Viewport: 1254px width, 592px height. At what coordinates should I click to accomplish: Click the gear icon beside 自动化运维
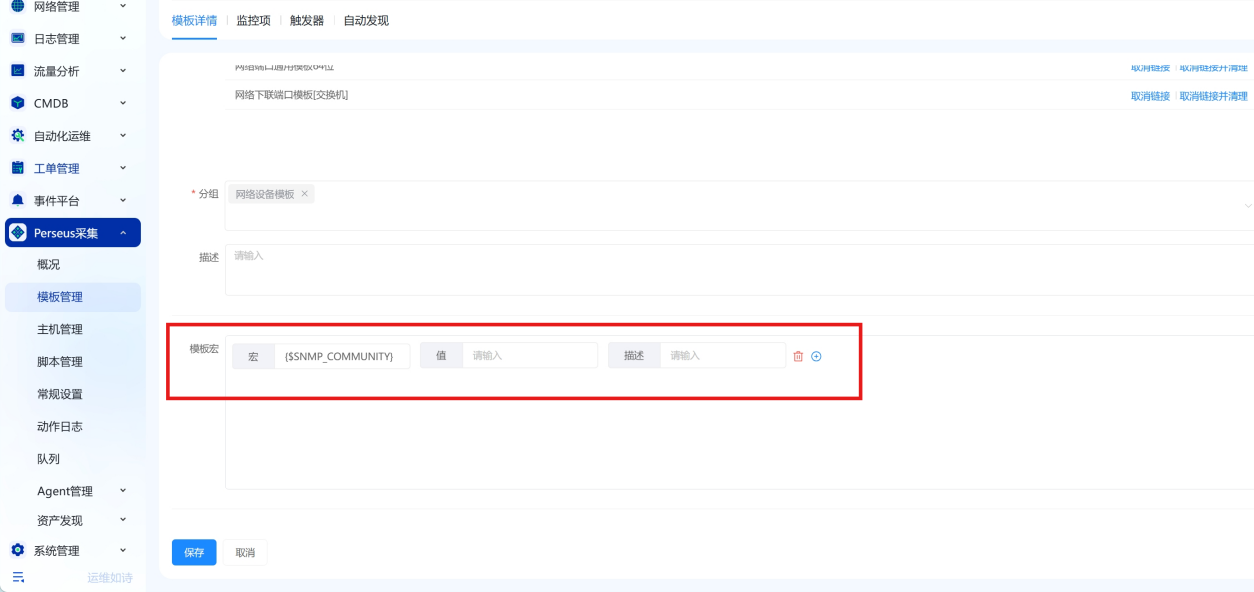click(x=17, y=135)
